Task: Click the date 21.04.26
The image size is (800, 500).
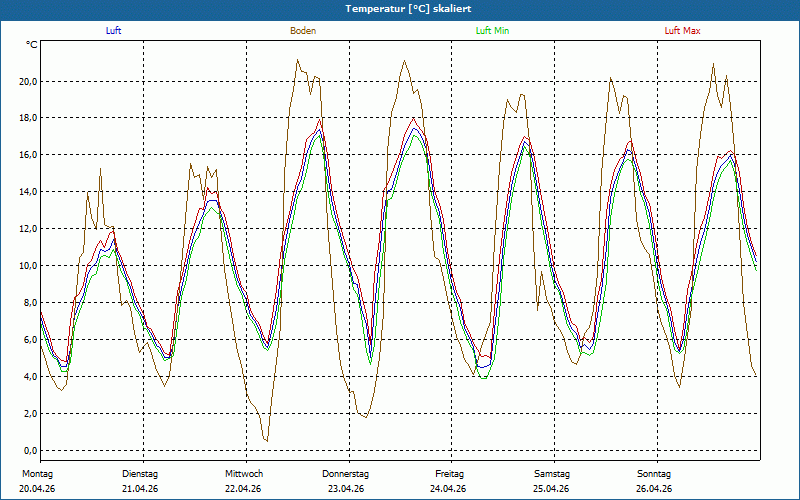Action: 140,489
